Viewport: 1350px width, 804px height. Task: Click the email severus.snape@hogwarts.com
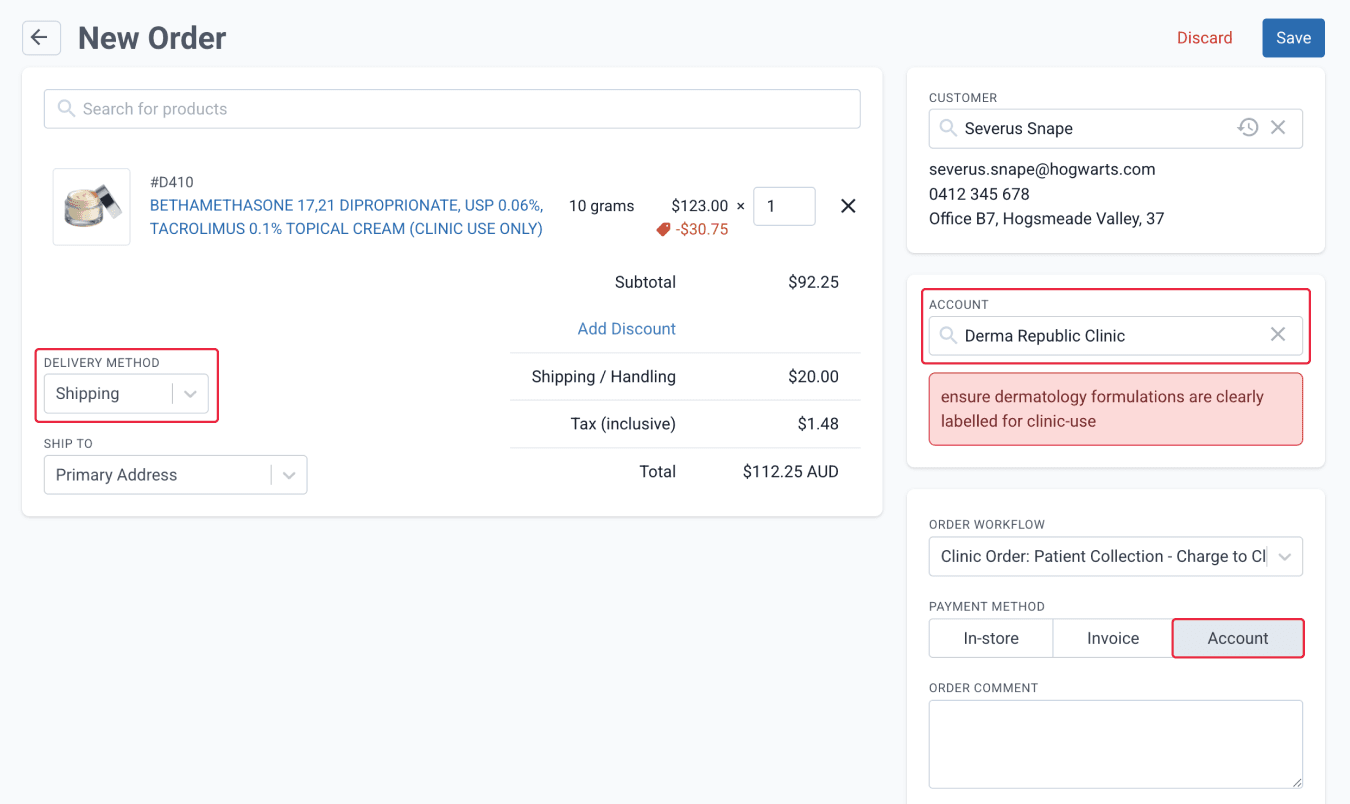(1042, 169)
